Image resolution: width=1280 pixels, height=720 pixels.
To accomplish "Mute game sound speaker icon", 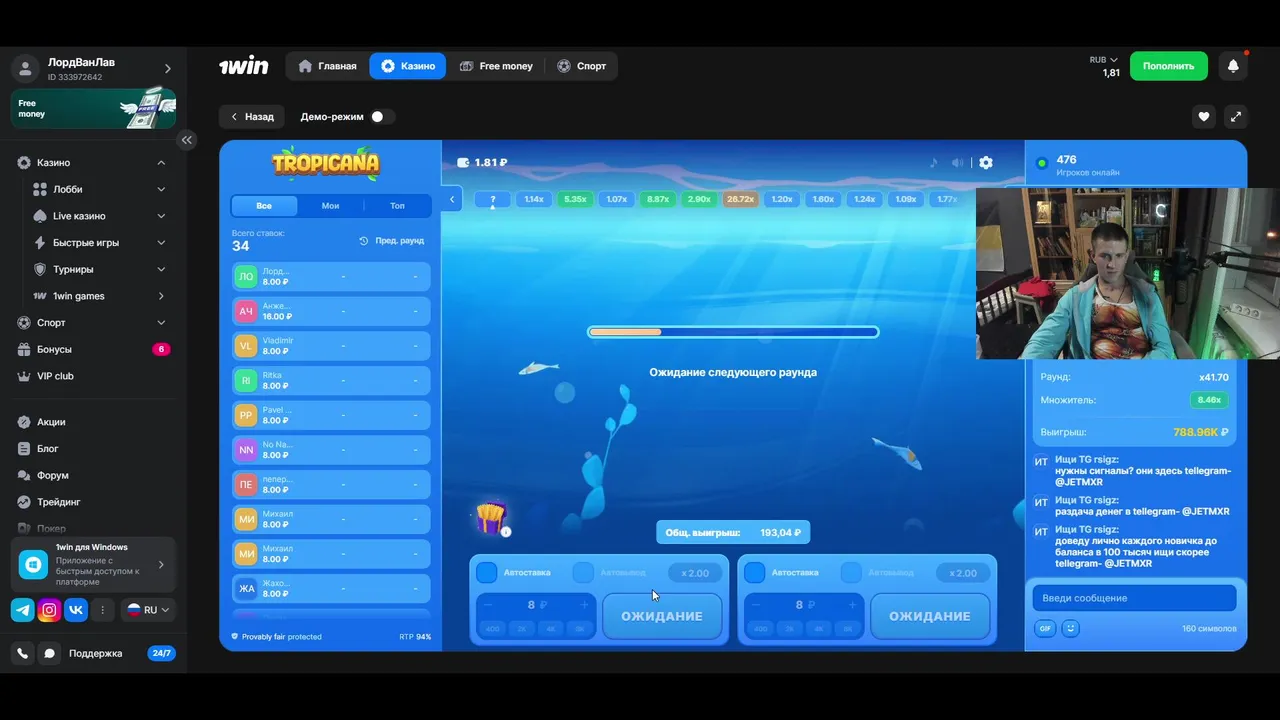I will pyautogui.click(x=958, y=163).
